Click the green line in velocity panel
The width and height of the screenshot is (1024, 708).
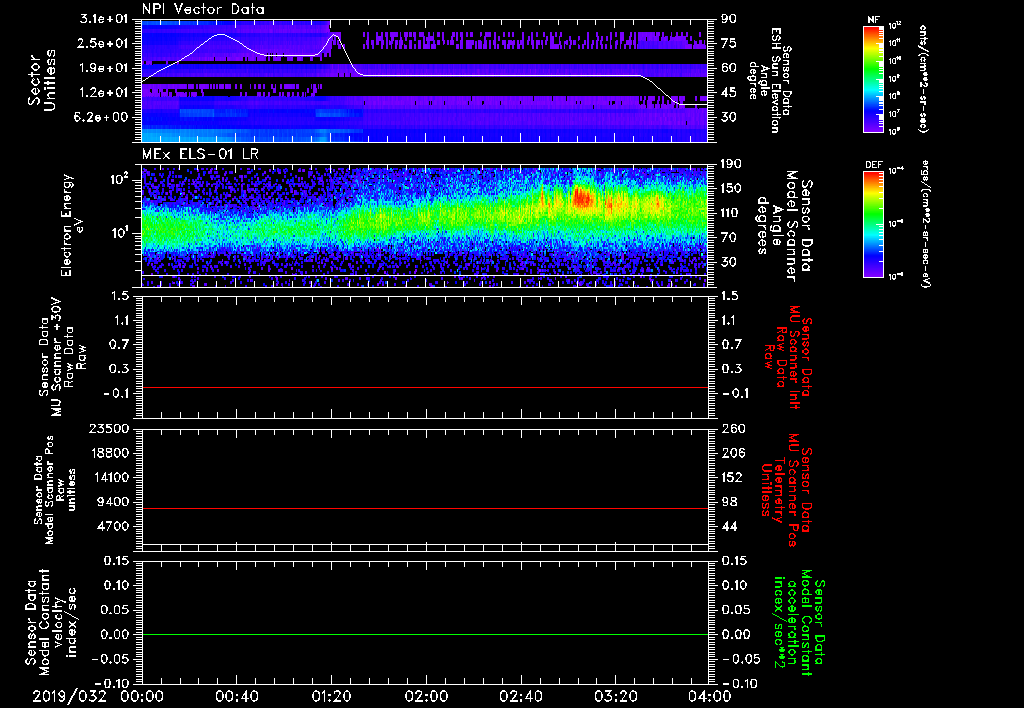coord(424,634)
